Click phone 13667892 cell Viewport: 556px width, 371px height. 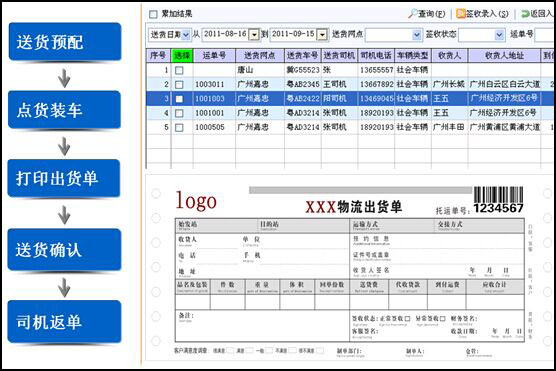tap(376, 84)
